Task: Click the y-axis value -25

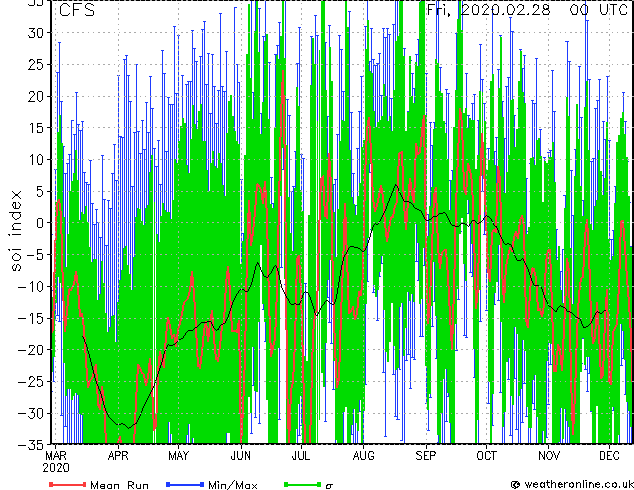Action: (x=31, y=381)
